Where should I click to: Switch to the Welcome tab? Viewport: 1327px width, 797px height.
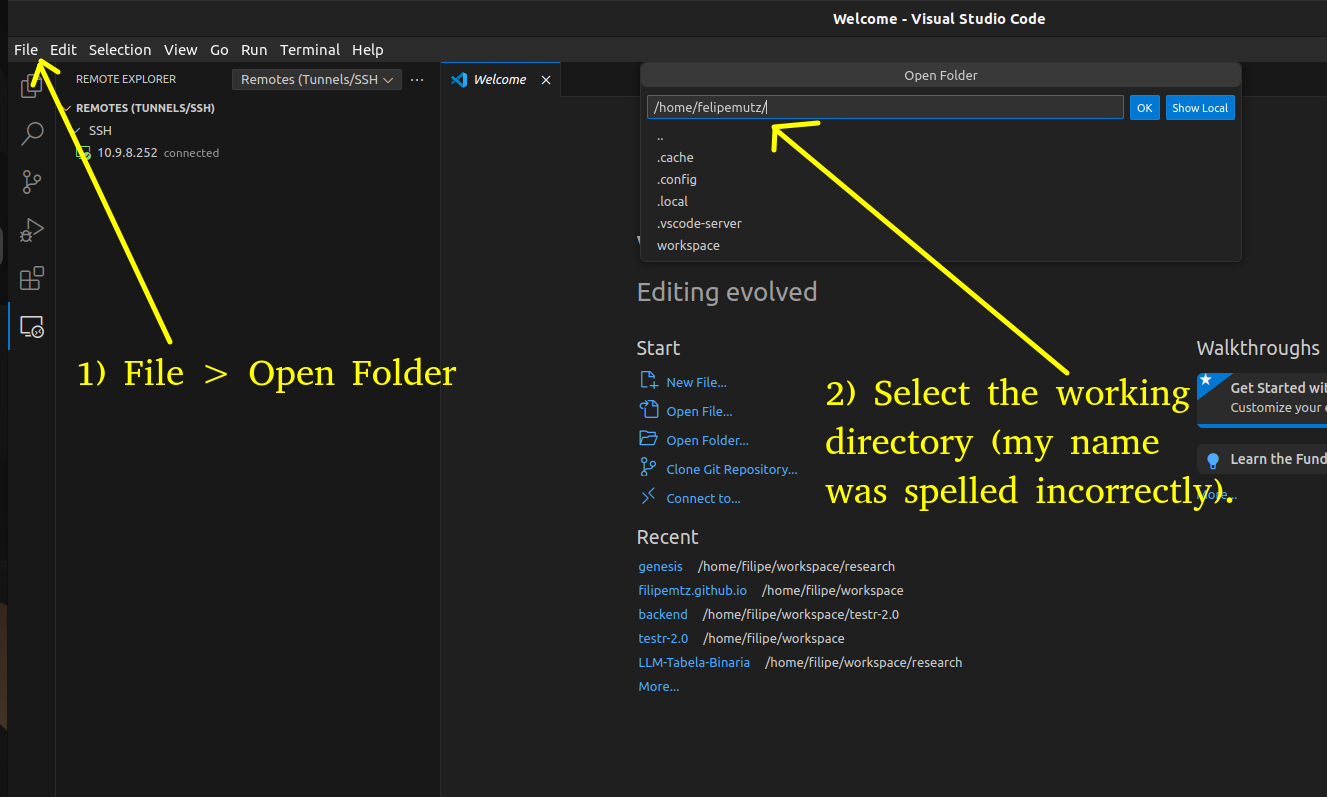(x=500, y=79)
